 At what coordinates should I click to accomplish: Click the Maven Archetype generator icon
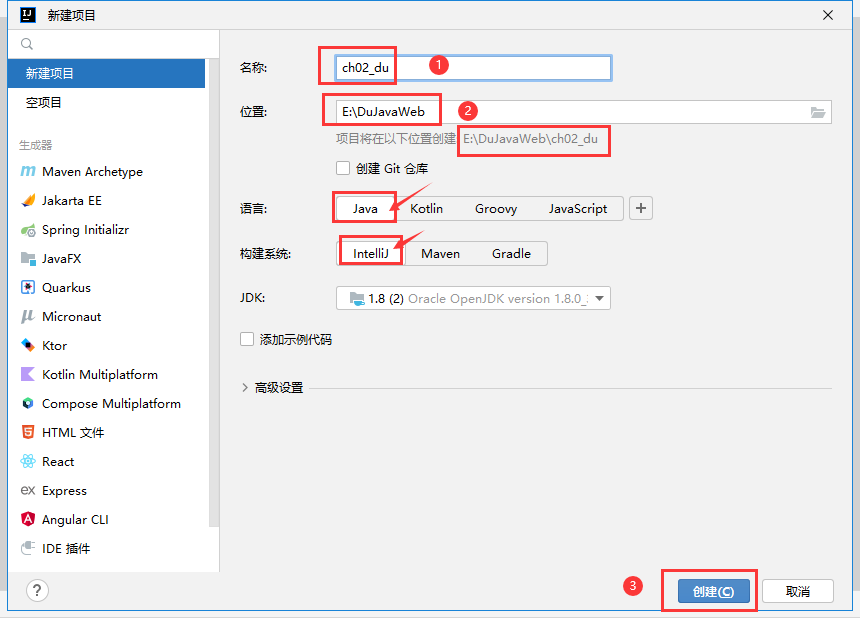(x=28, y=172)
